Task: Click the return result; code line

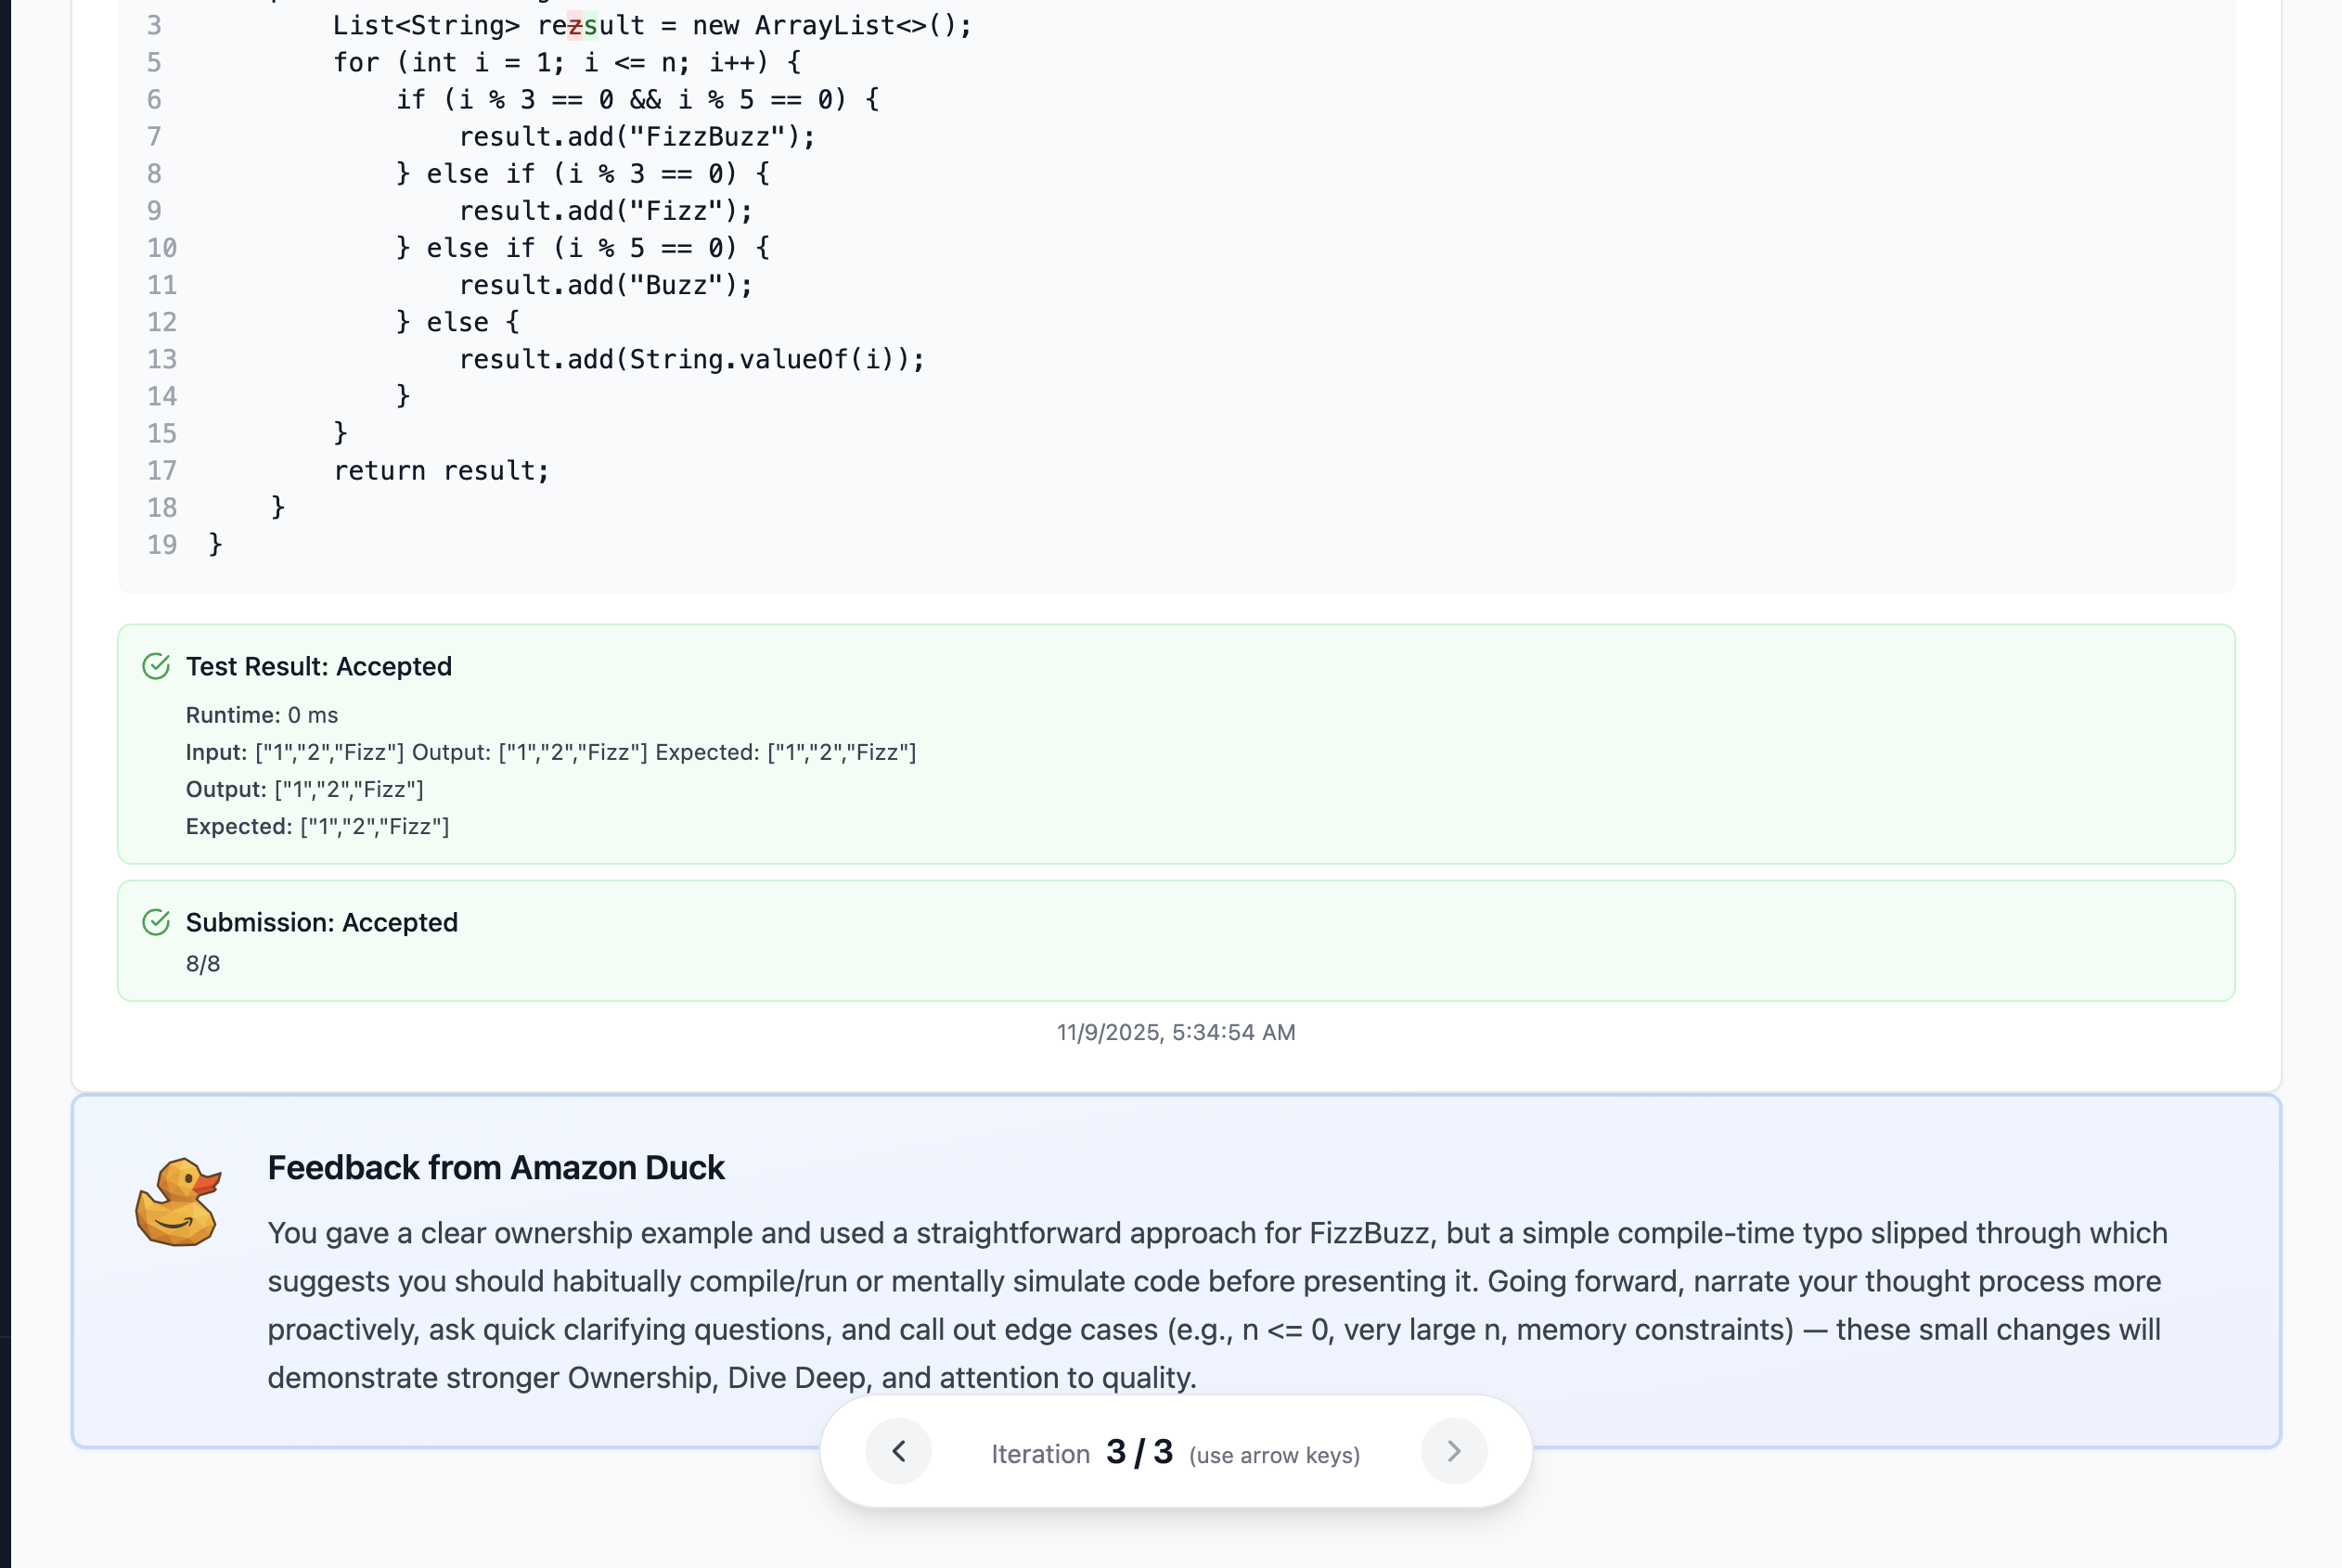Action: [x=441, y=470]
